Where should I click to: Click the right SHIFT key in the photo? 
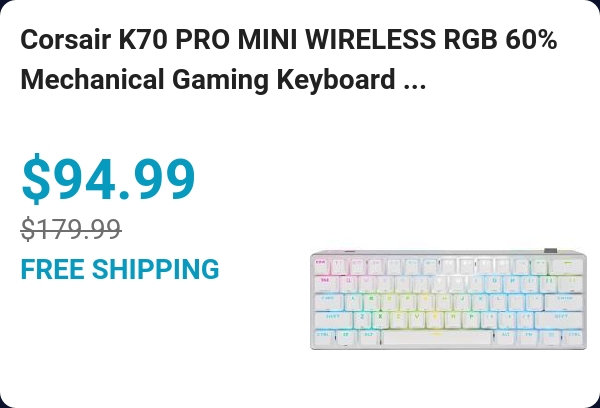[560, 318]
